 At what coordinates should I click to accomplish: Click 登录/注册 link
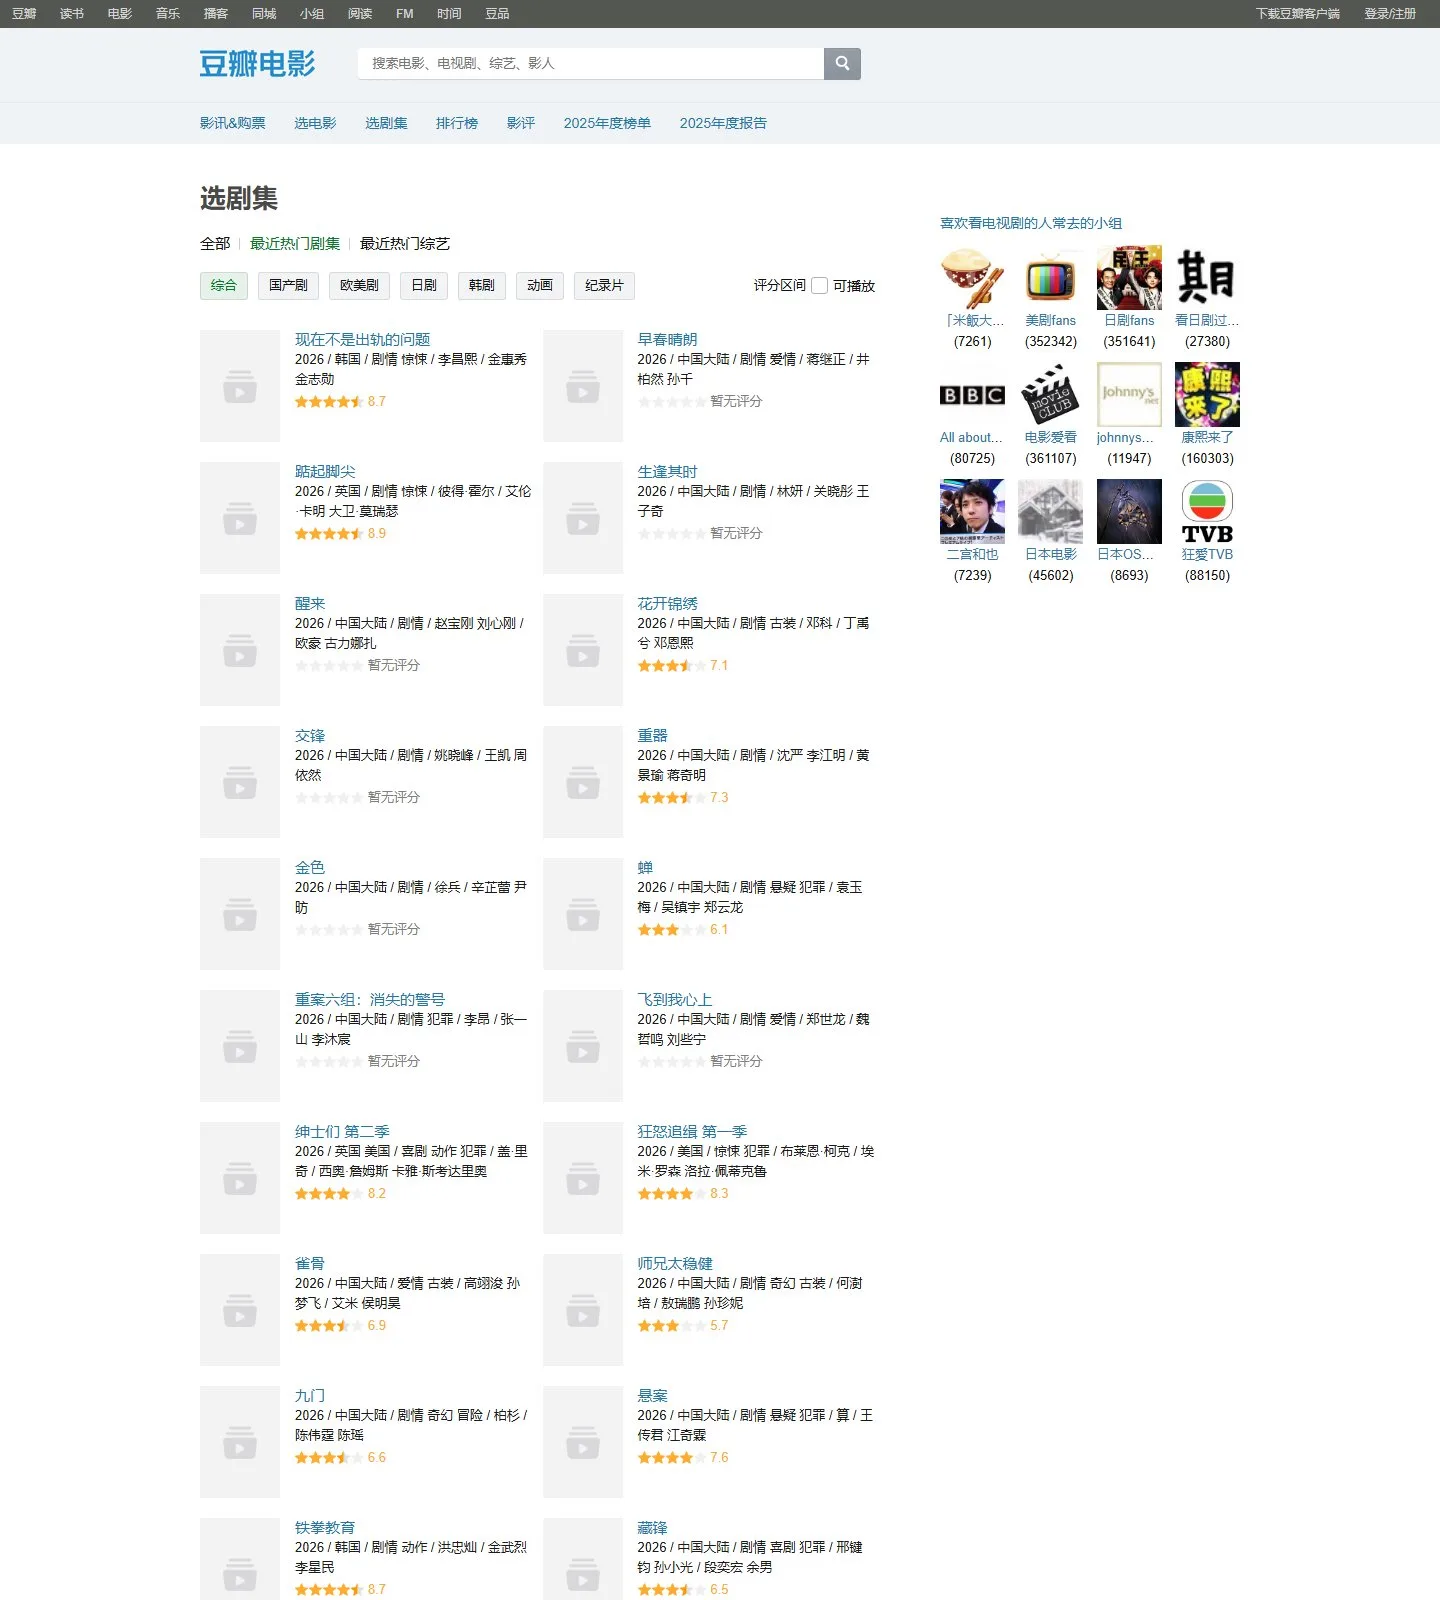pyautogui.click(x=1390, y=14)
